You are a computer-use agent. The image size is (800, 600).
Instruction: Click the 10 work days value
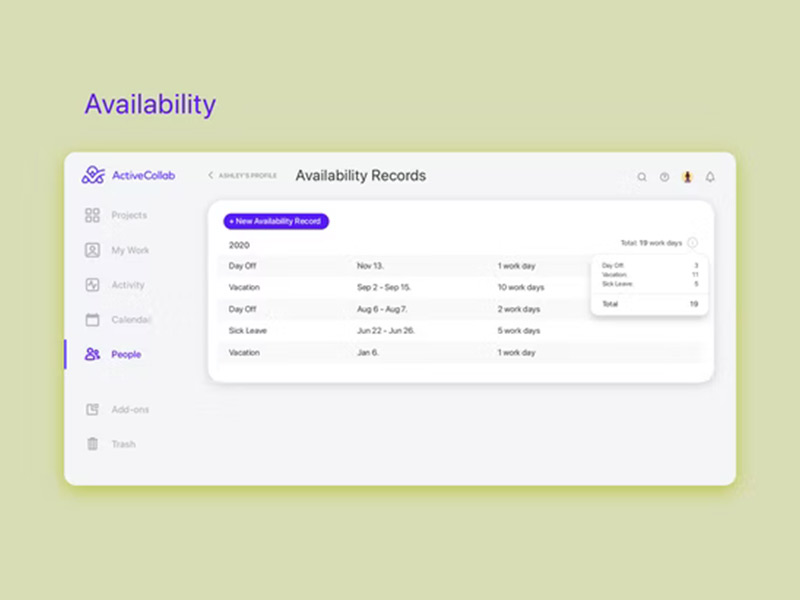[x=520, y=287]
